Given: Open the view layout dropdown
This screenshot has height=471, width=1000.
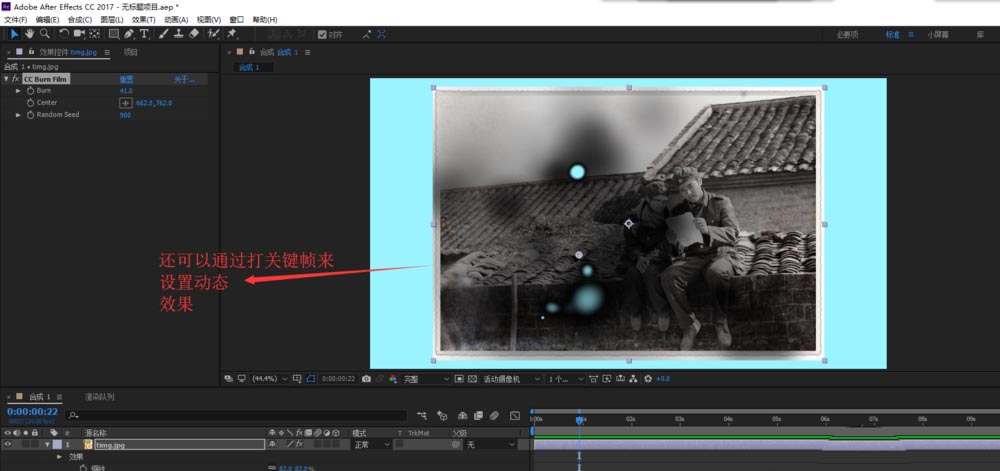Looking at the screenshot, I should click(x=565, y=379).
